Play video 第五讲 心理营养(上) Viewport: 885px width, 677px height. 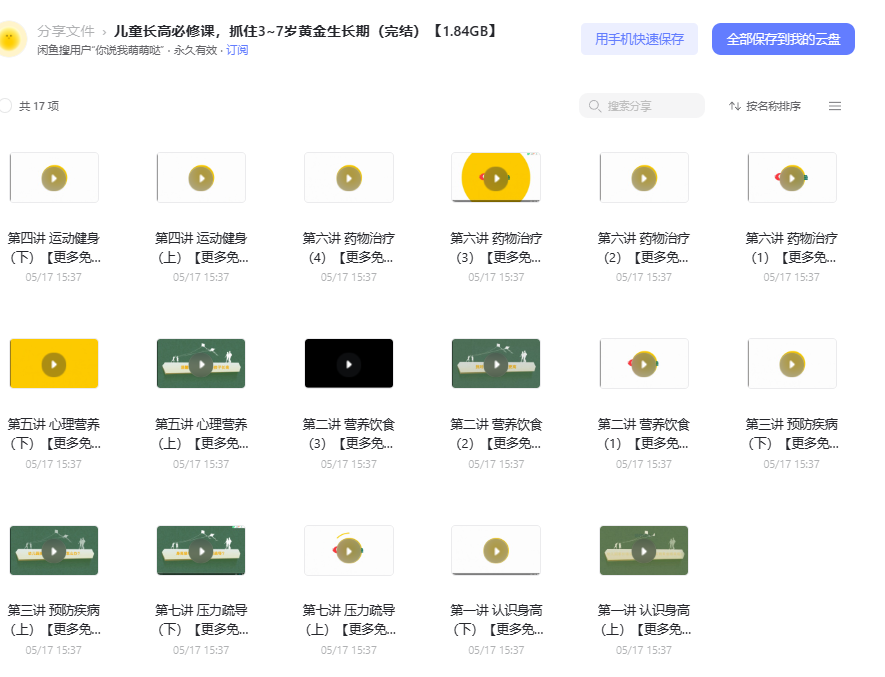click(x=201, y=364)
